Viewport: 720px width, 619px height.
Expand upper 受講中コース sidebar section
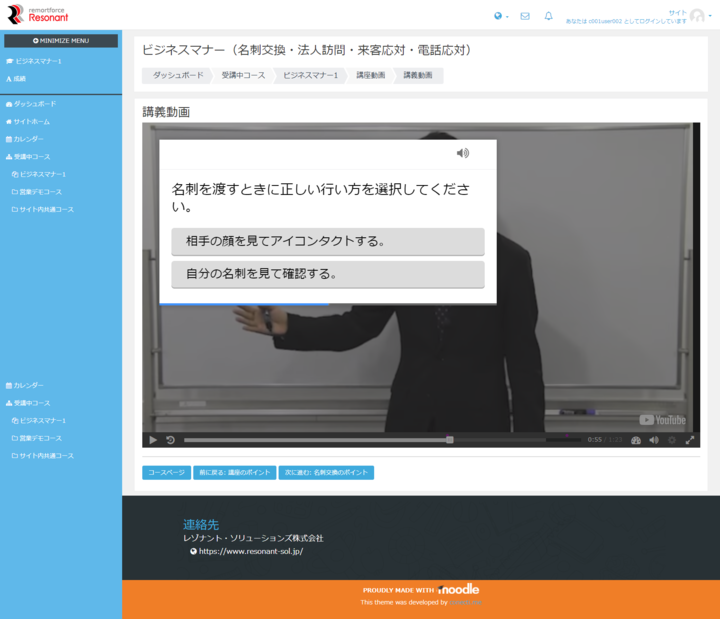pos(28,157)
